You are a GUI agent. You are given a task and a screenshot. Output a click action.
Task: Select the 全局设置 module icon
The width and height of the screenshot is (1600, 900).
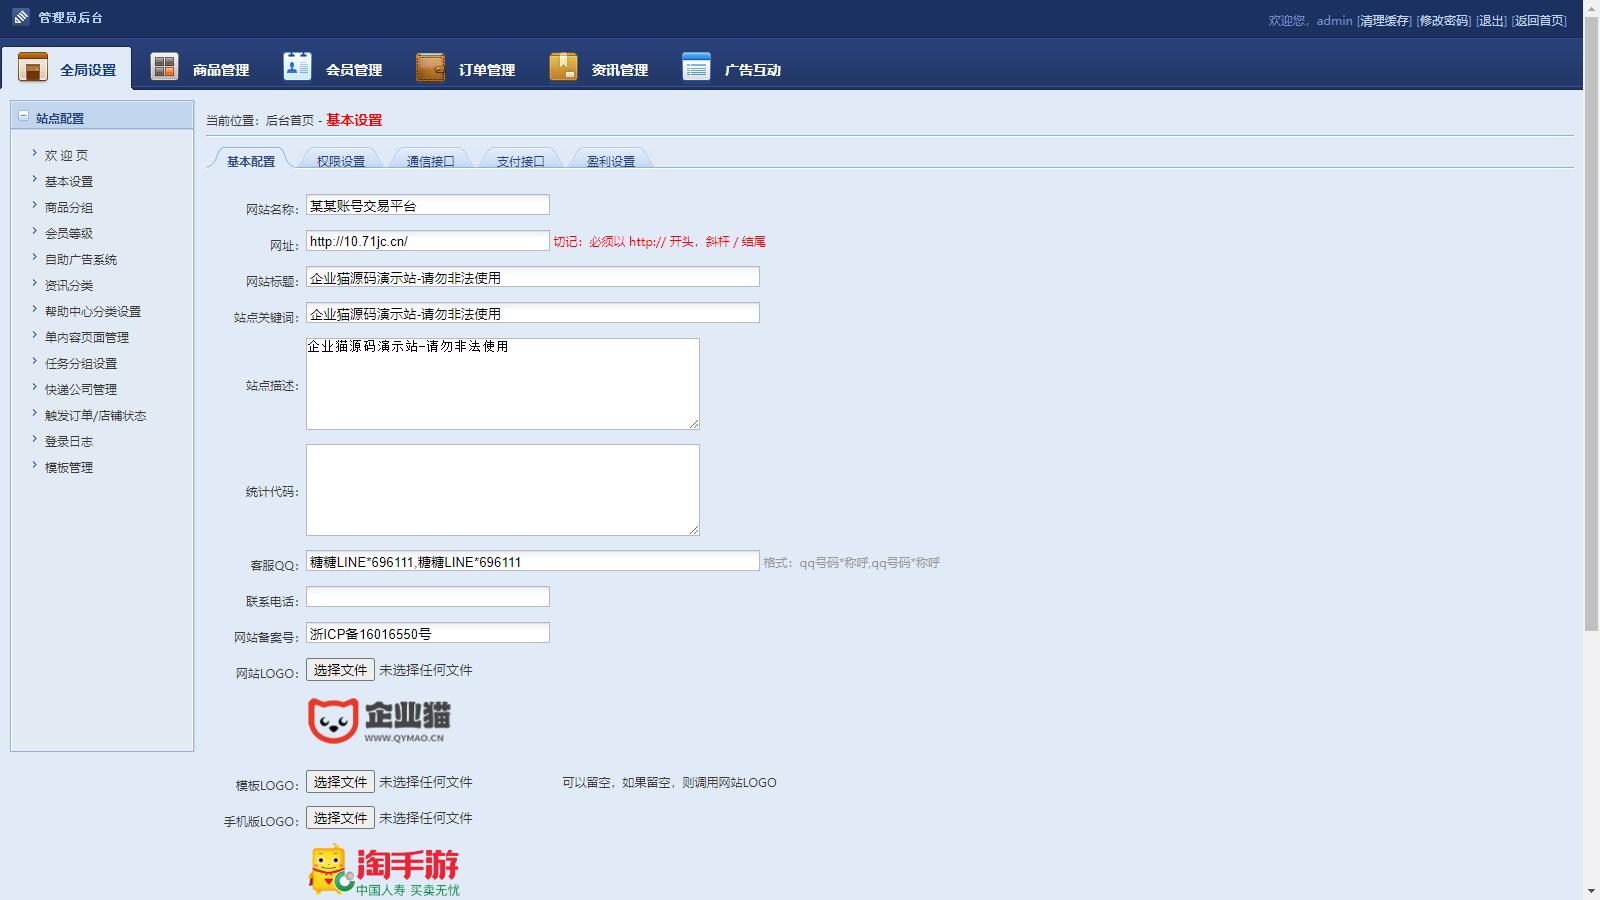click(x=33, y=66)
